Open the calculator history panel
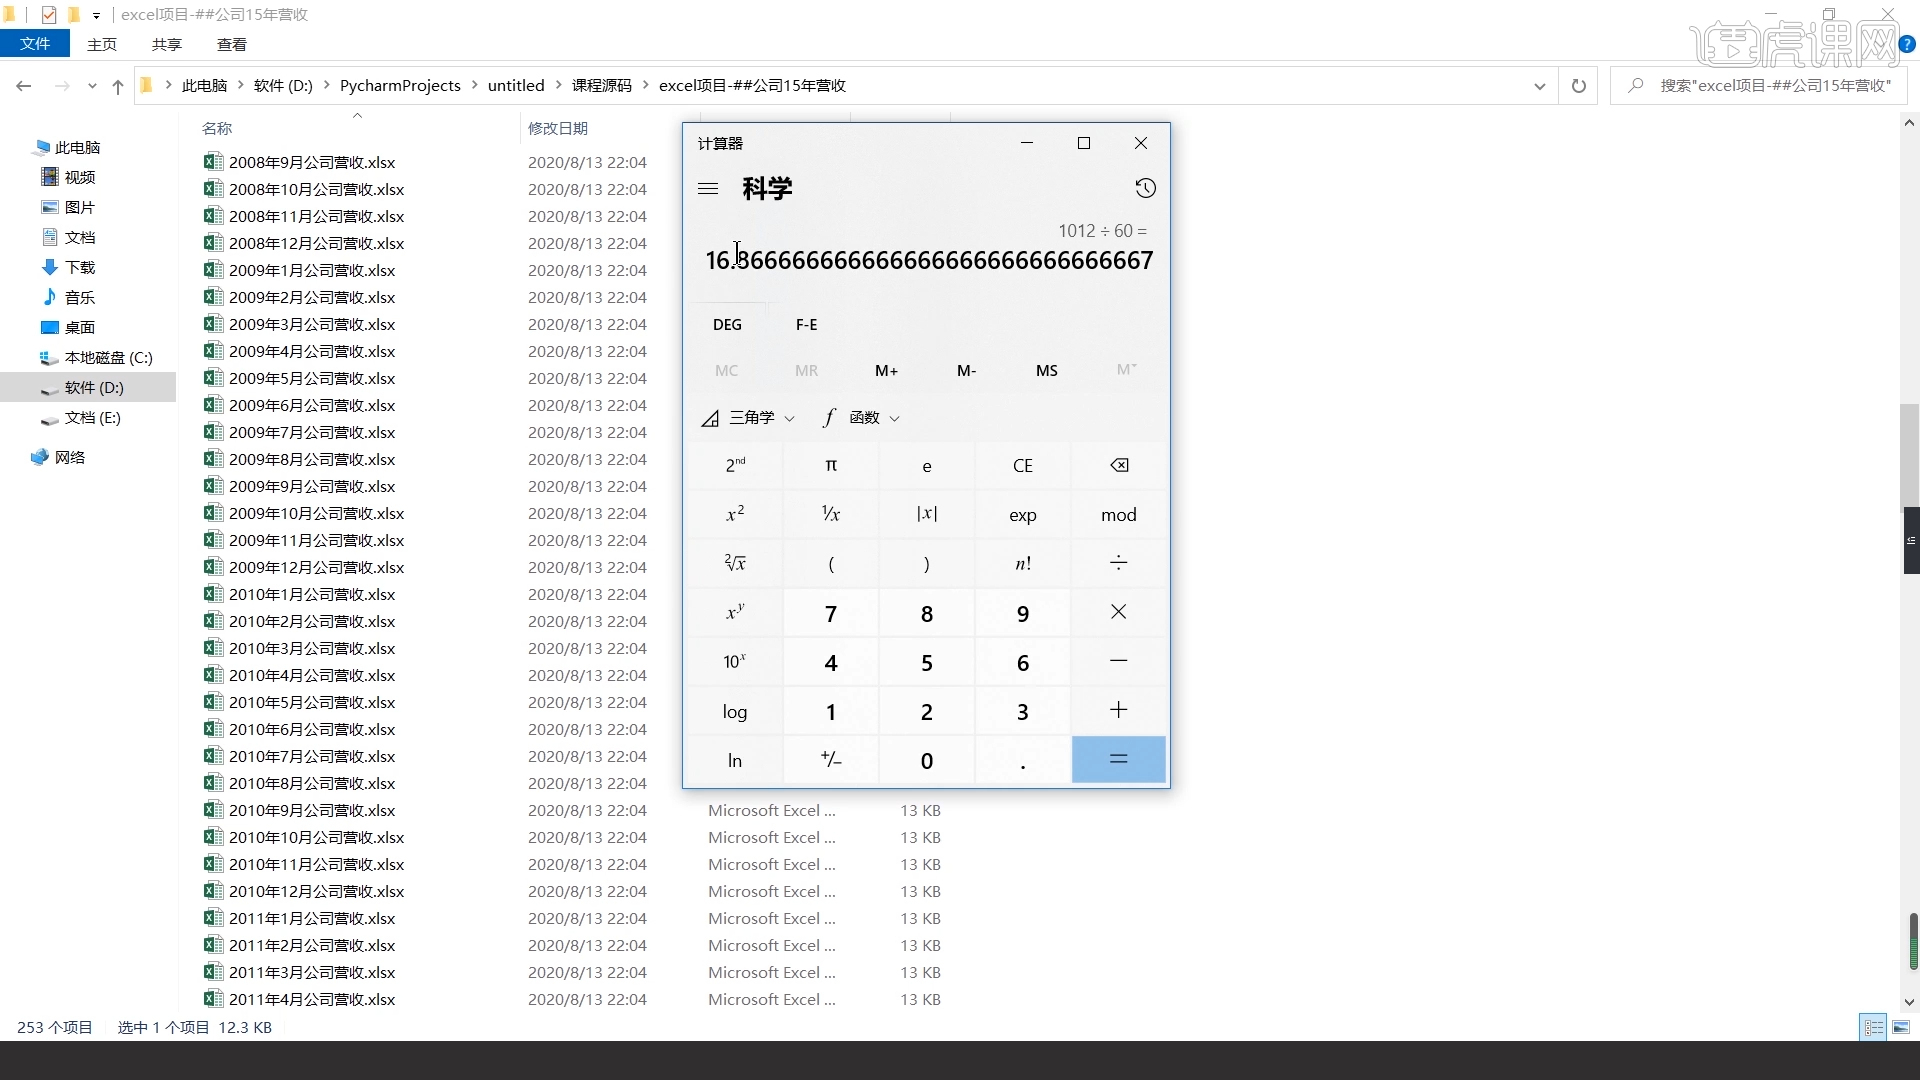1920x1080 pixels. [1145, 188]
